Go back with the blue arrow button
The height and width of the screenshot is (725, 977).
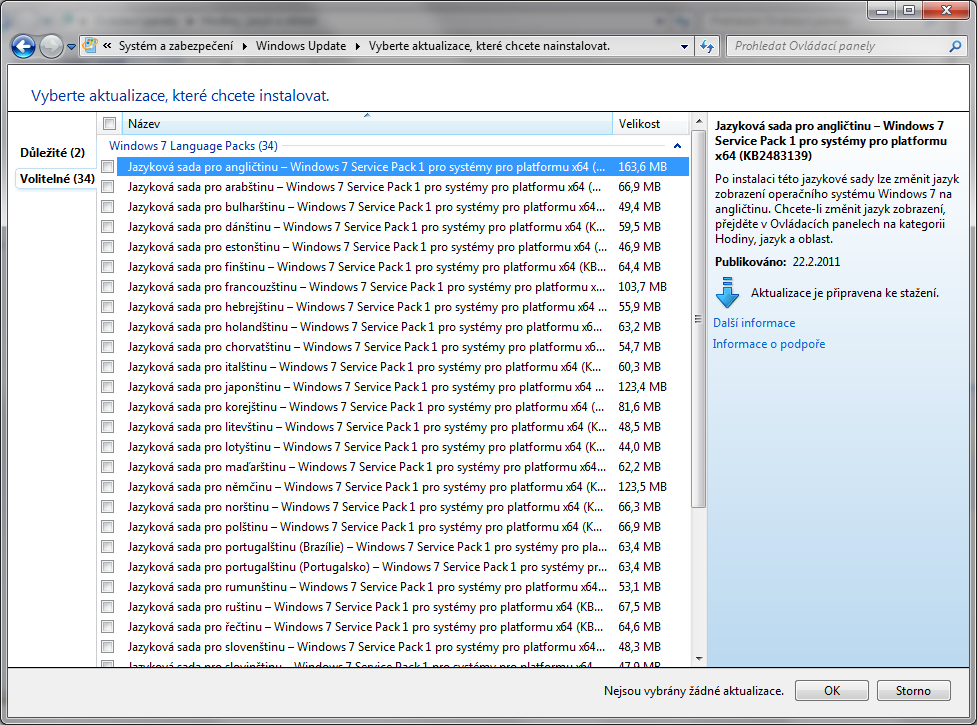click(23, 46)
